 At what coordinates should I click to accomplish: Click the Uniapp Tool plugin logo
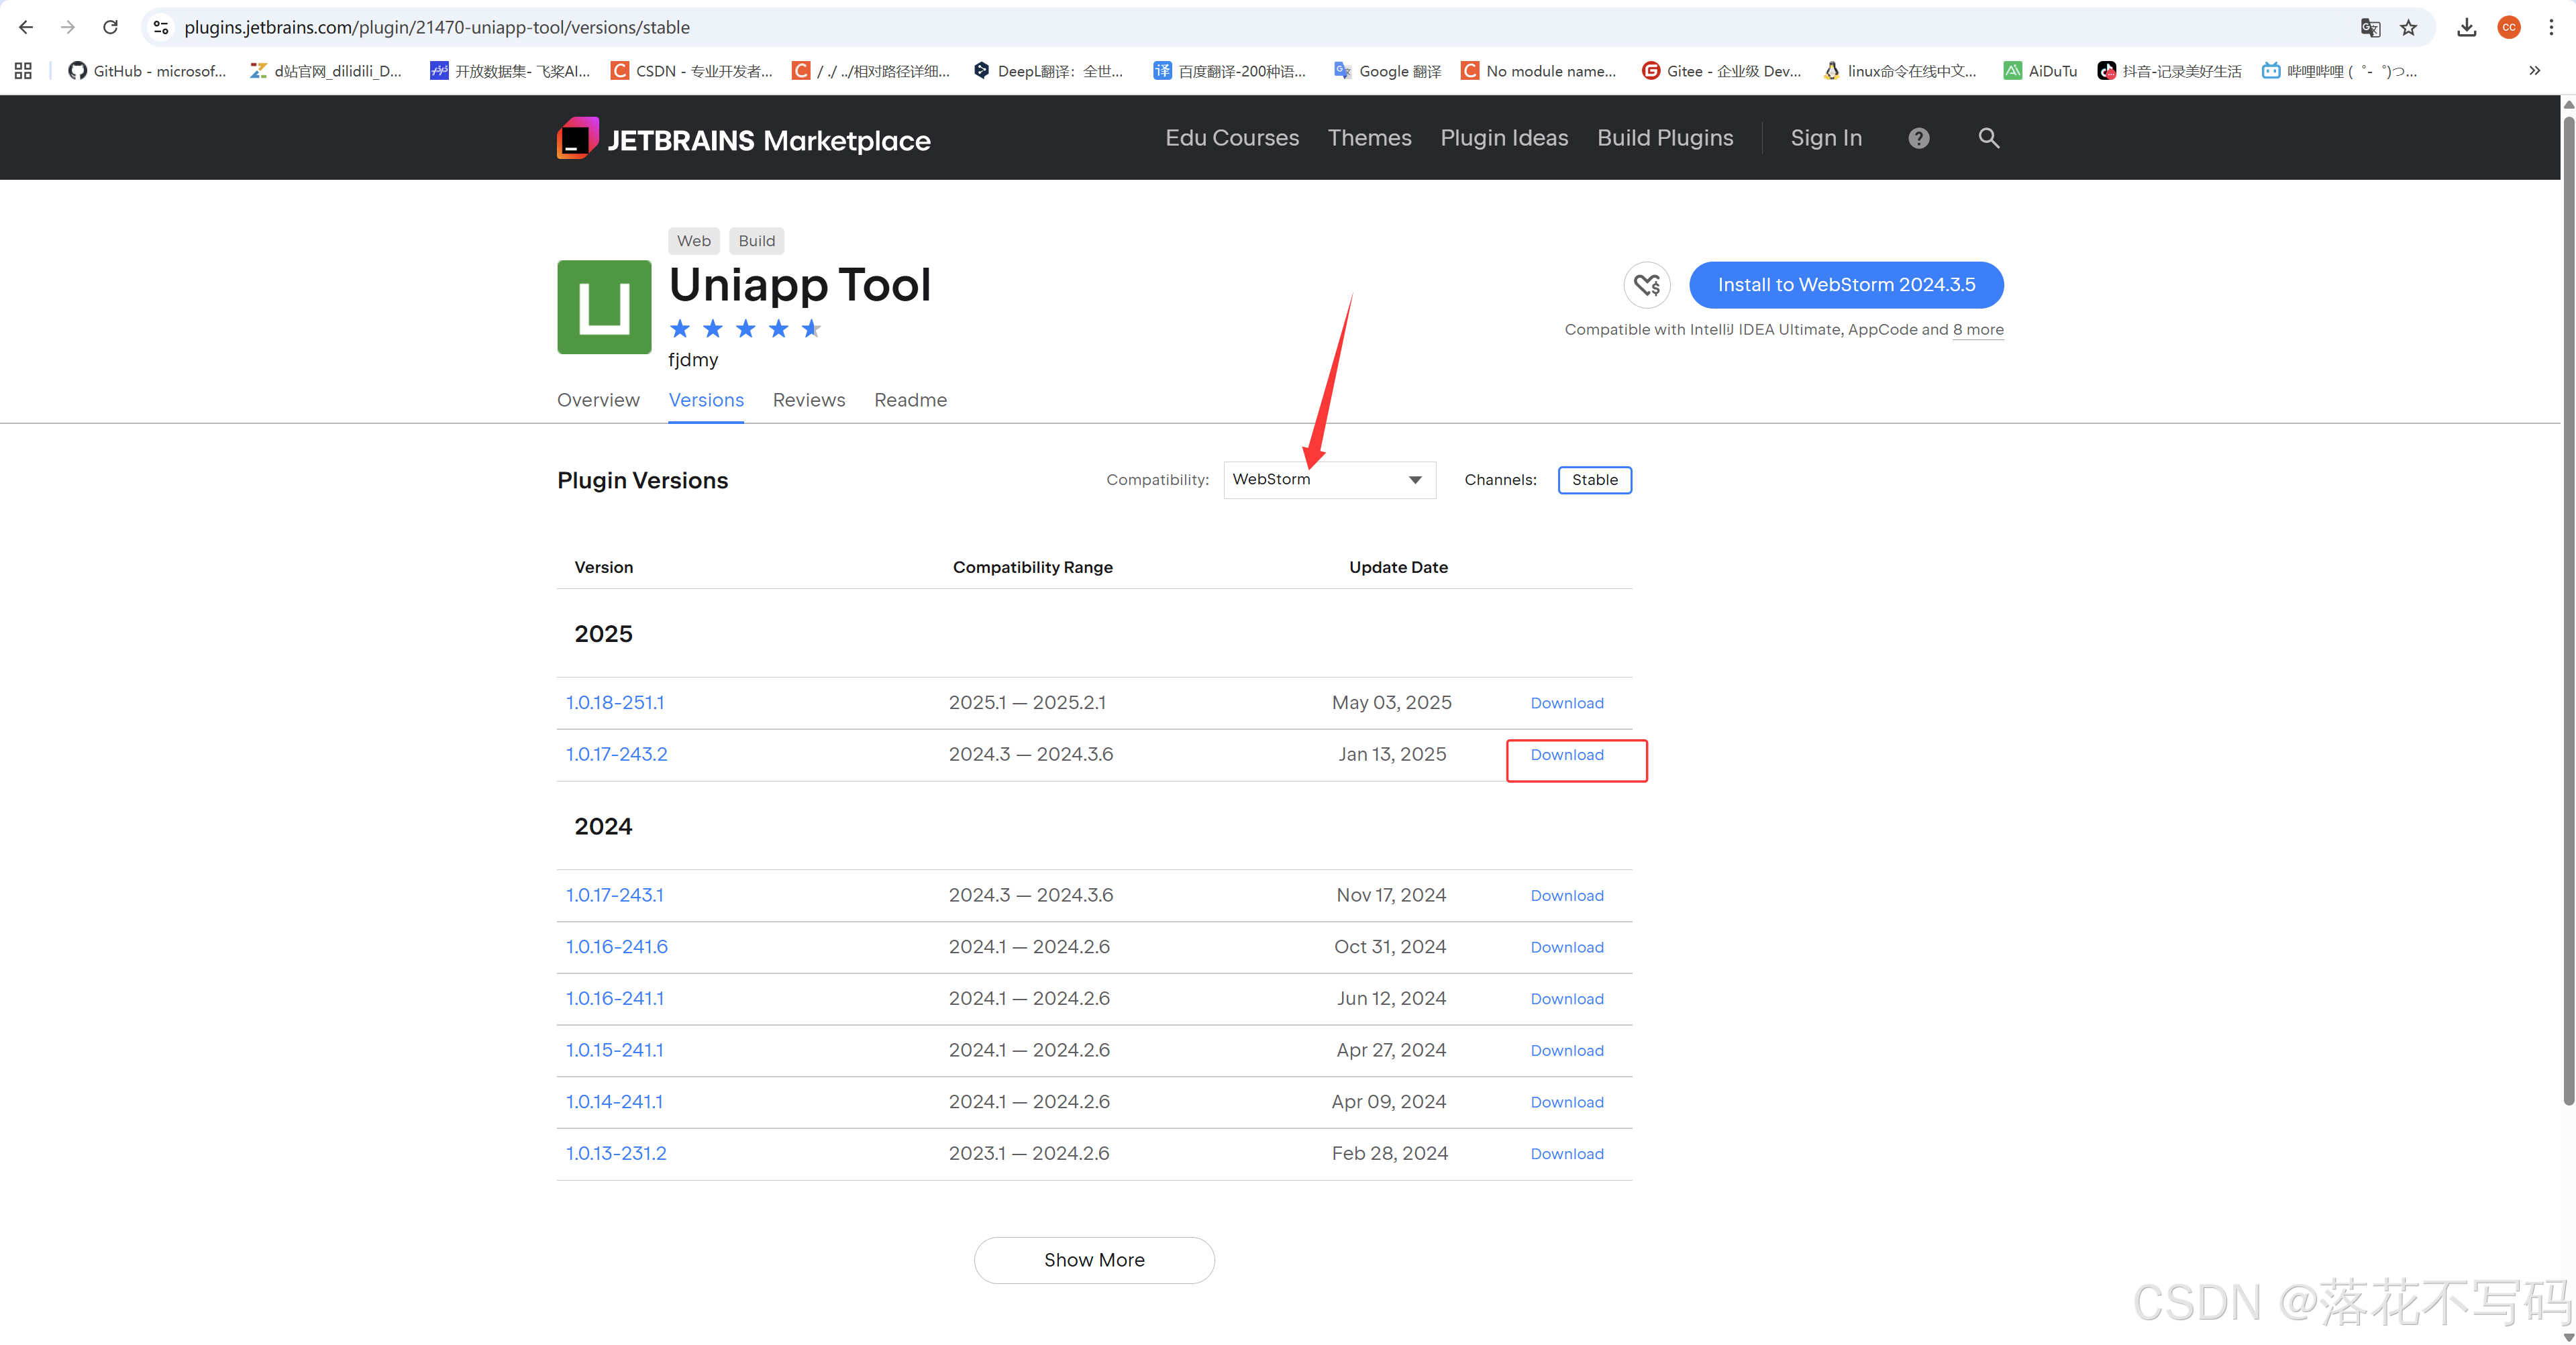click(x=603, y=306)
